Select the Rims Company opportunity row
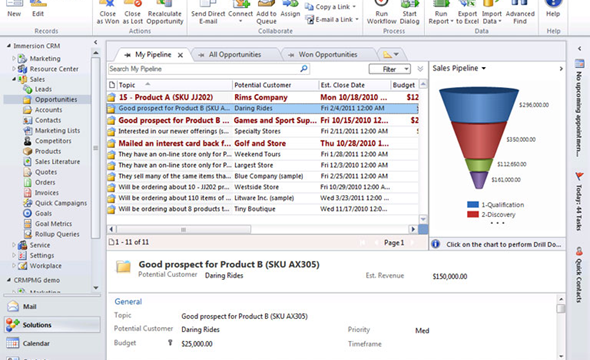The image size is (590, 360). 263,97
